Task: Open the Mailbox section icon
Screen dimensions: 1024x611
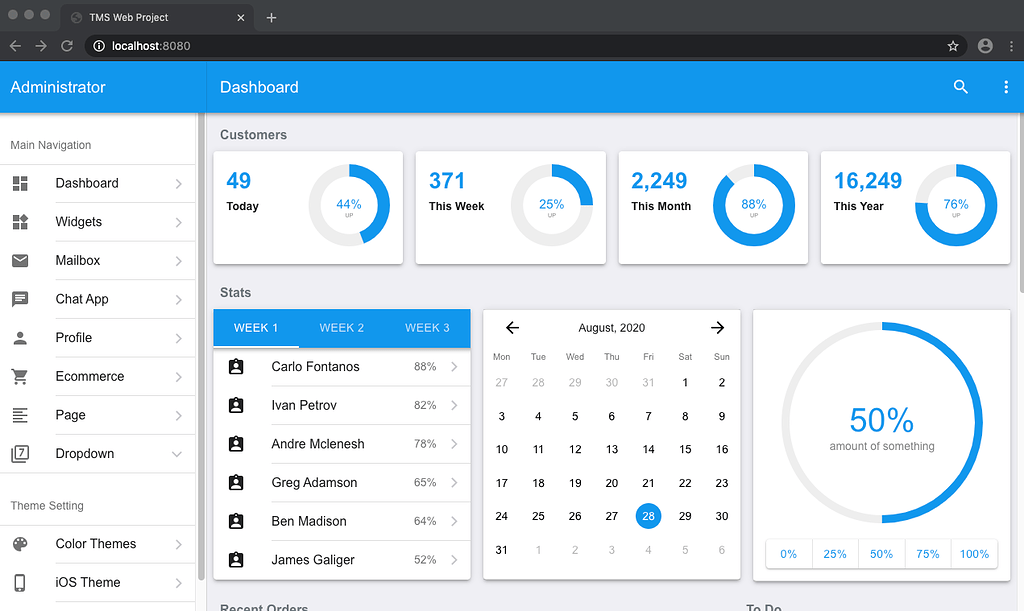Action: (x=22, y=260)
